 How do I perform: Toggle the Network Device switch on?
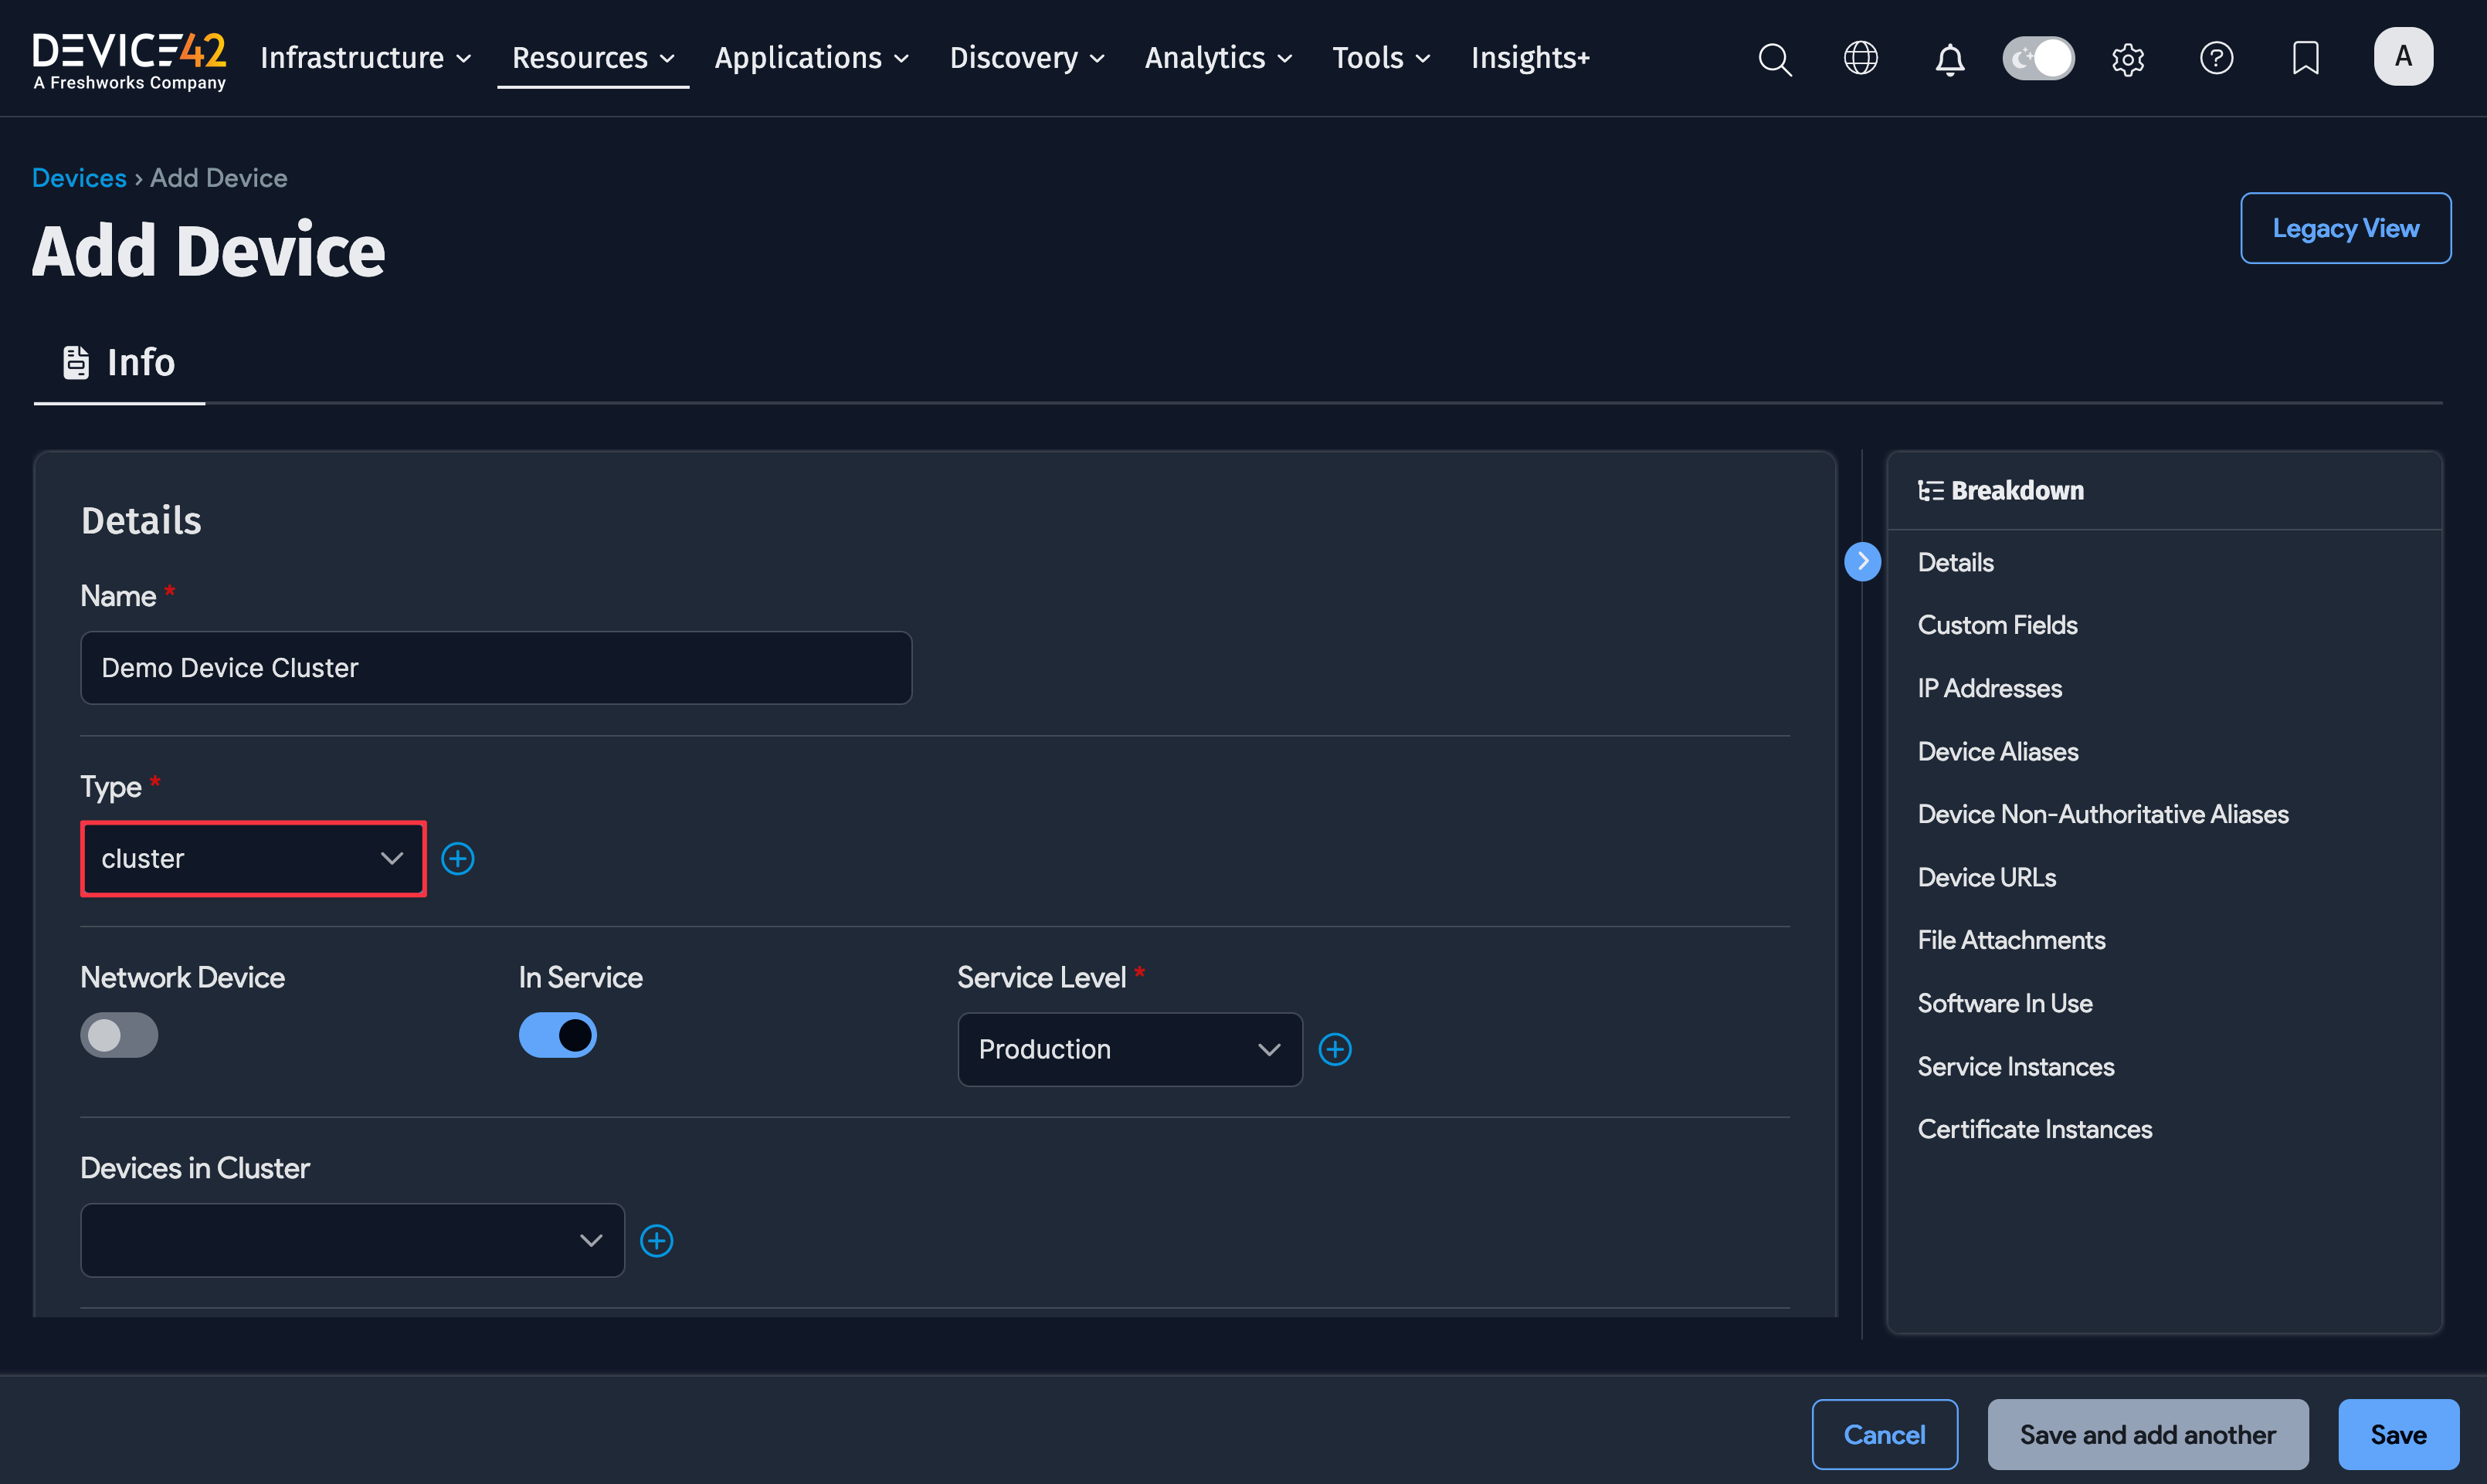[x=119, y=1035]
